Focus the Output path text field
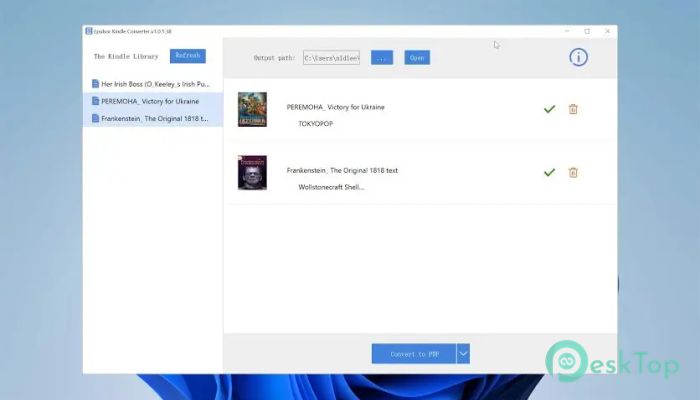The image size is (700, 400). coord(331,58)
